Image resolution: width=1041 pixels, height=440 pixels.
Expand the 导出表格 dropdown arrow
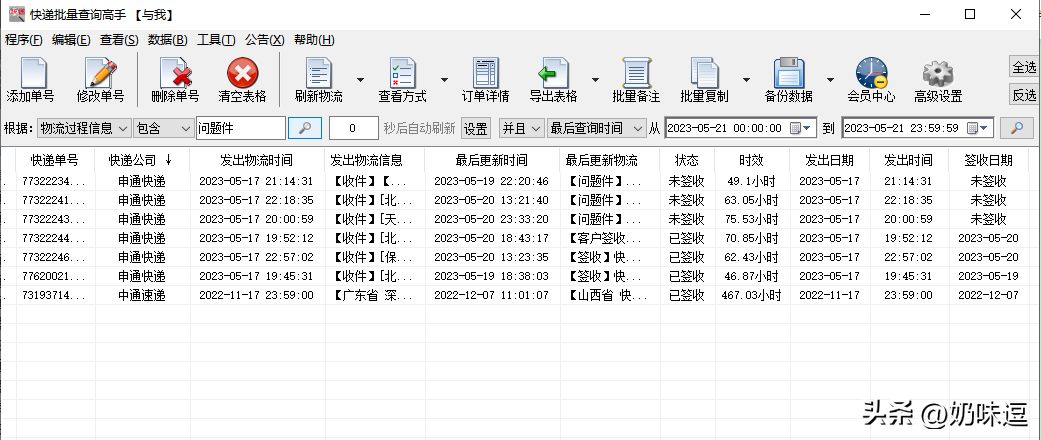(595, 80)
